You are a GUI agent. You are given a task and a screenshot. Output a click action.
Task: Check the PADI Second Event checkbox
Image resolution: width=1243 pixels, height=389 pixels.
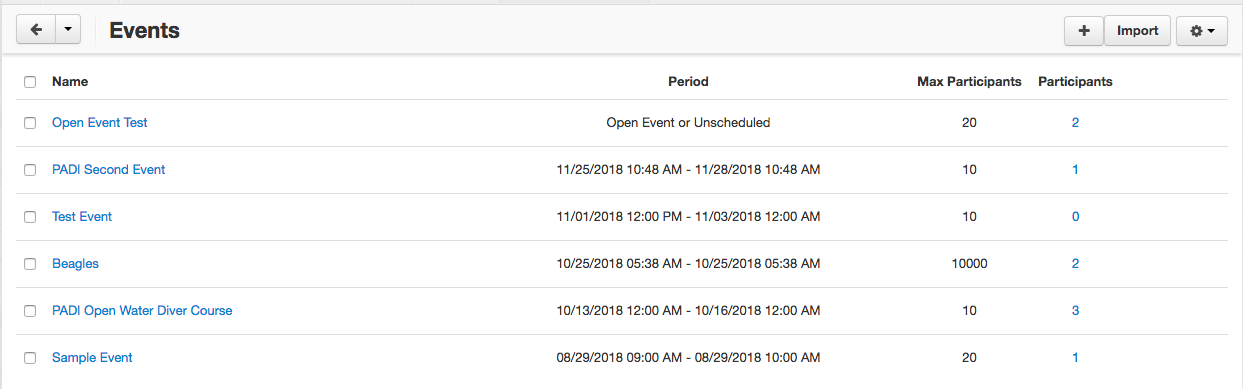pos(30,170)
